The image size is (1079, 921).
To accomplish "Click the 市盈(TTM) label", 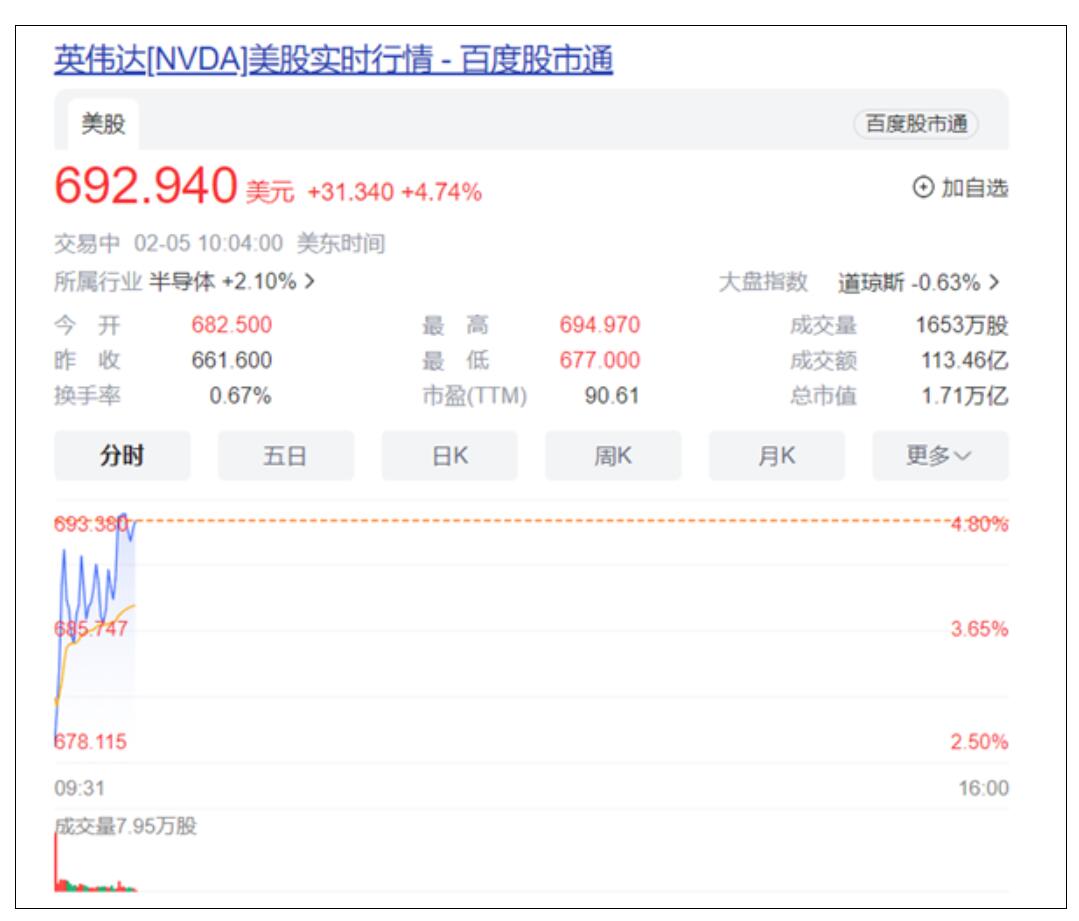I will (474, 396).
